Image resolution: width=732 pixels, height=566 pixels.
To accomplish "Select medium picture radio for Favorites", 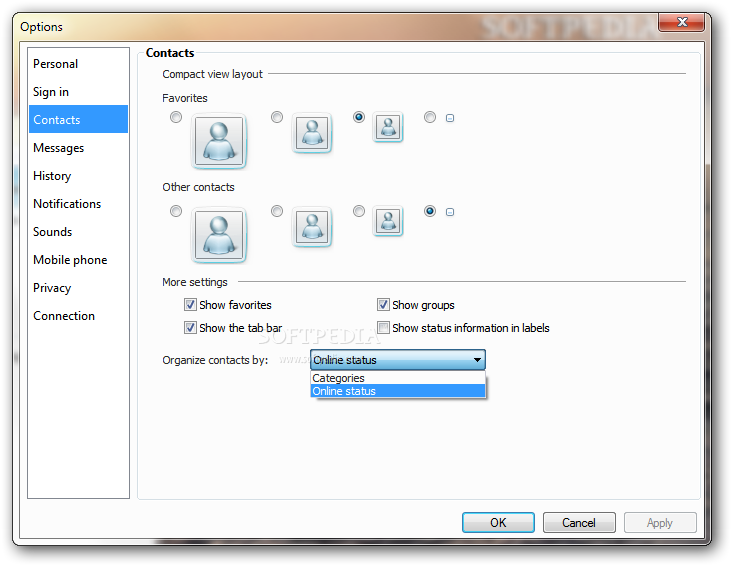I will coord(277,117).
